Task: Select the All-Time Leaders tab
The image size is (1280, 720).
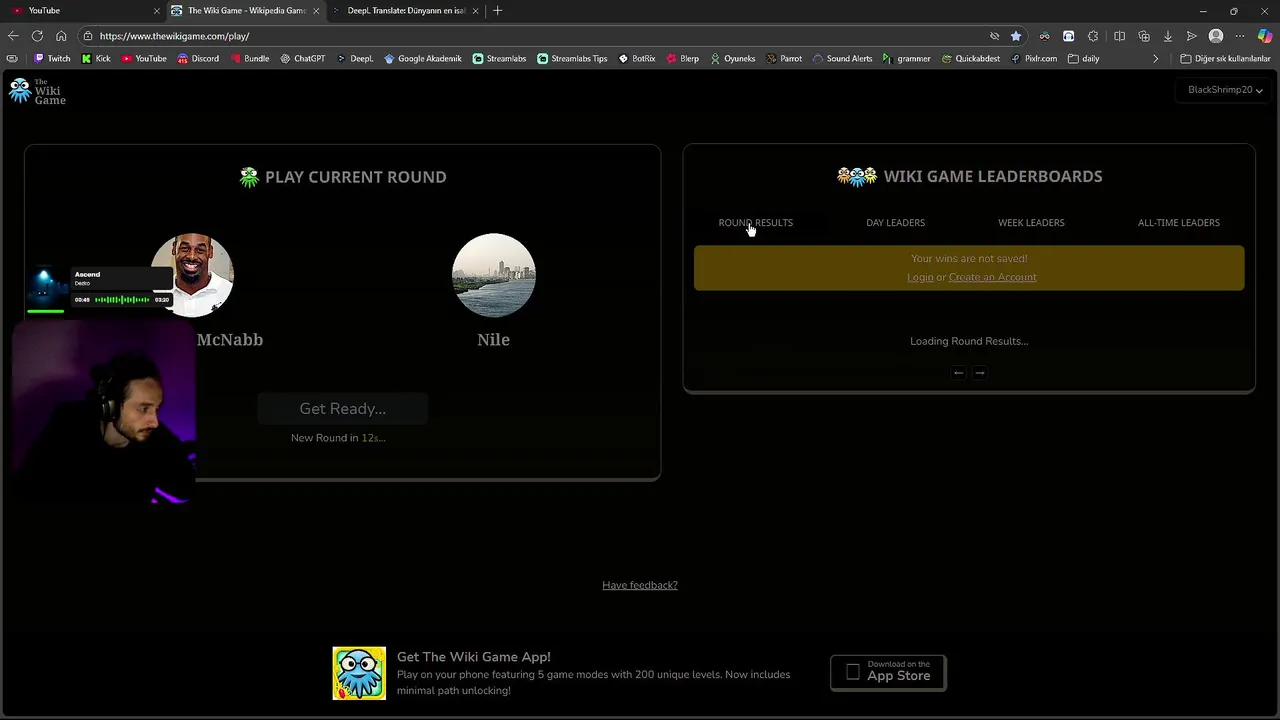Action: point(1178,223)
